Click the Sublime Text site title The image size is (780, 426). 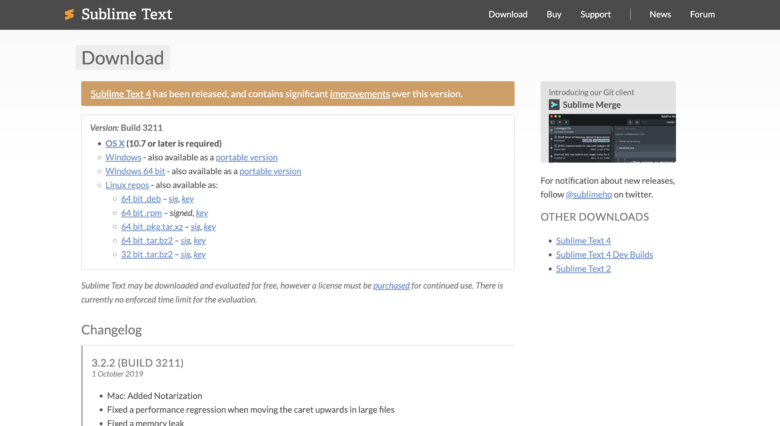pyautogui.click(x=126, y=14)
